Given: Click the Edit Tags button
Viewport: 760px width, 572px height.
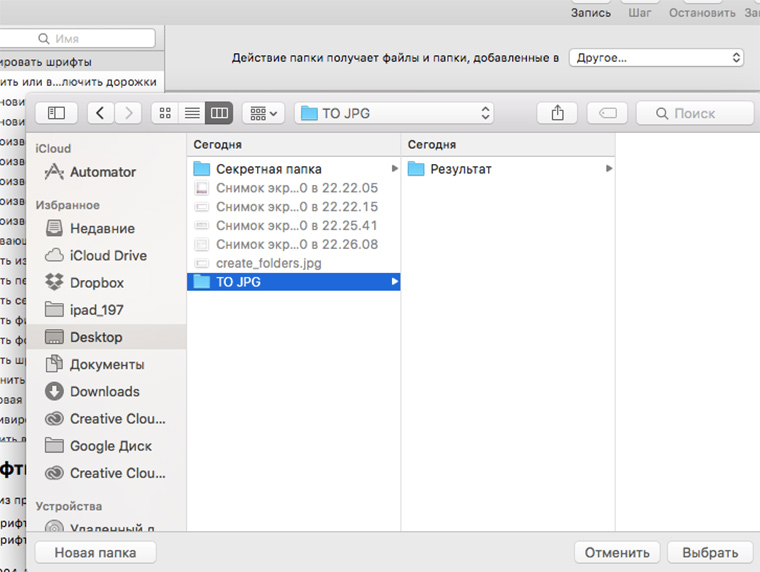Looking at the screenshot, I should 607,113.
